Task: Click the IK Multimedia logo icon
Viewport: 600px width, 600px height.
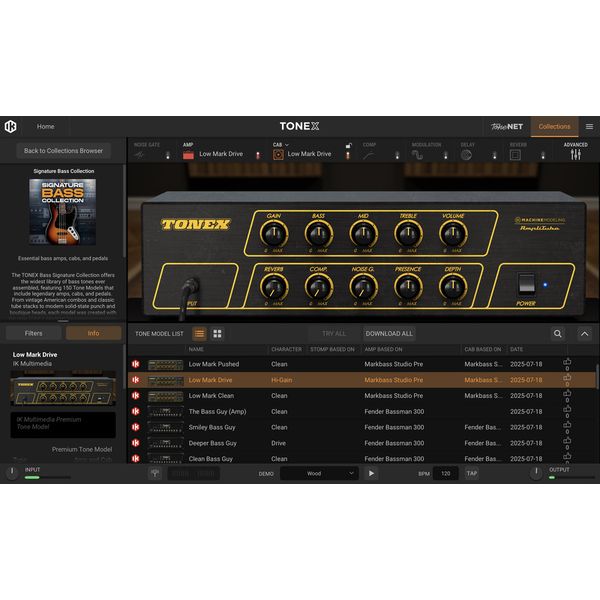Action: pyautogui.click(x=10, y=127)
